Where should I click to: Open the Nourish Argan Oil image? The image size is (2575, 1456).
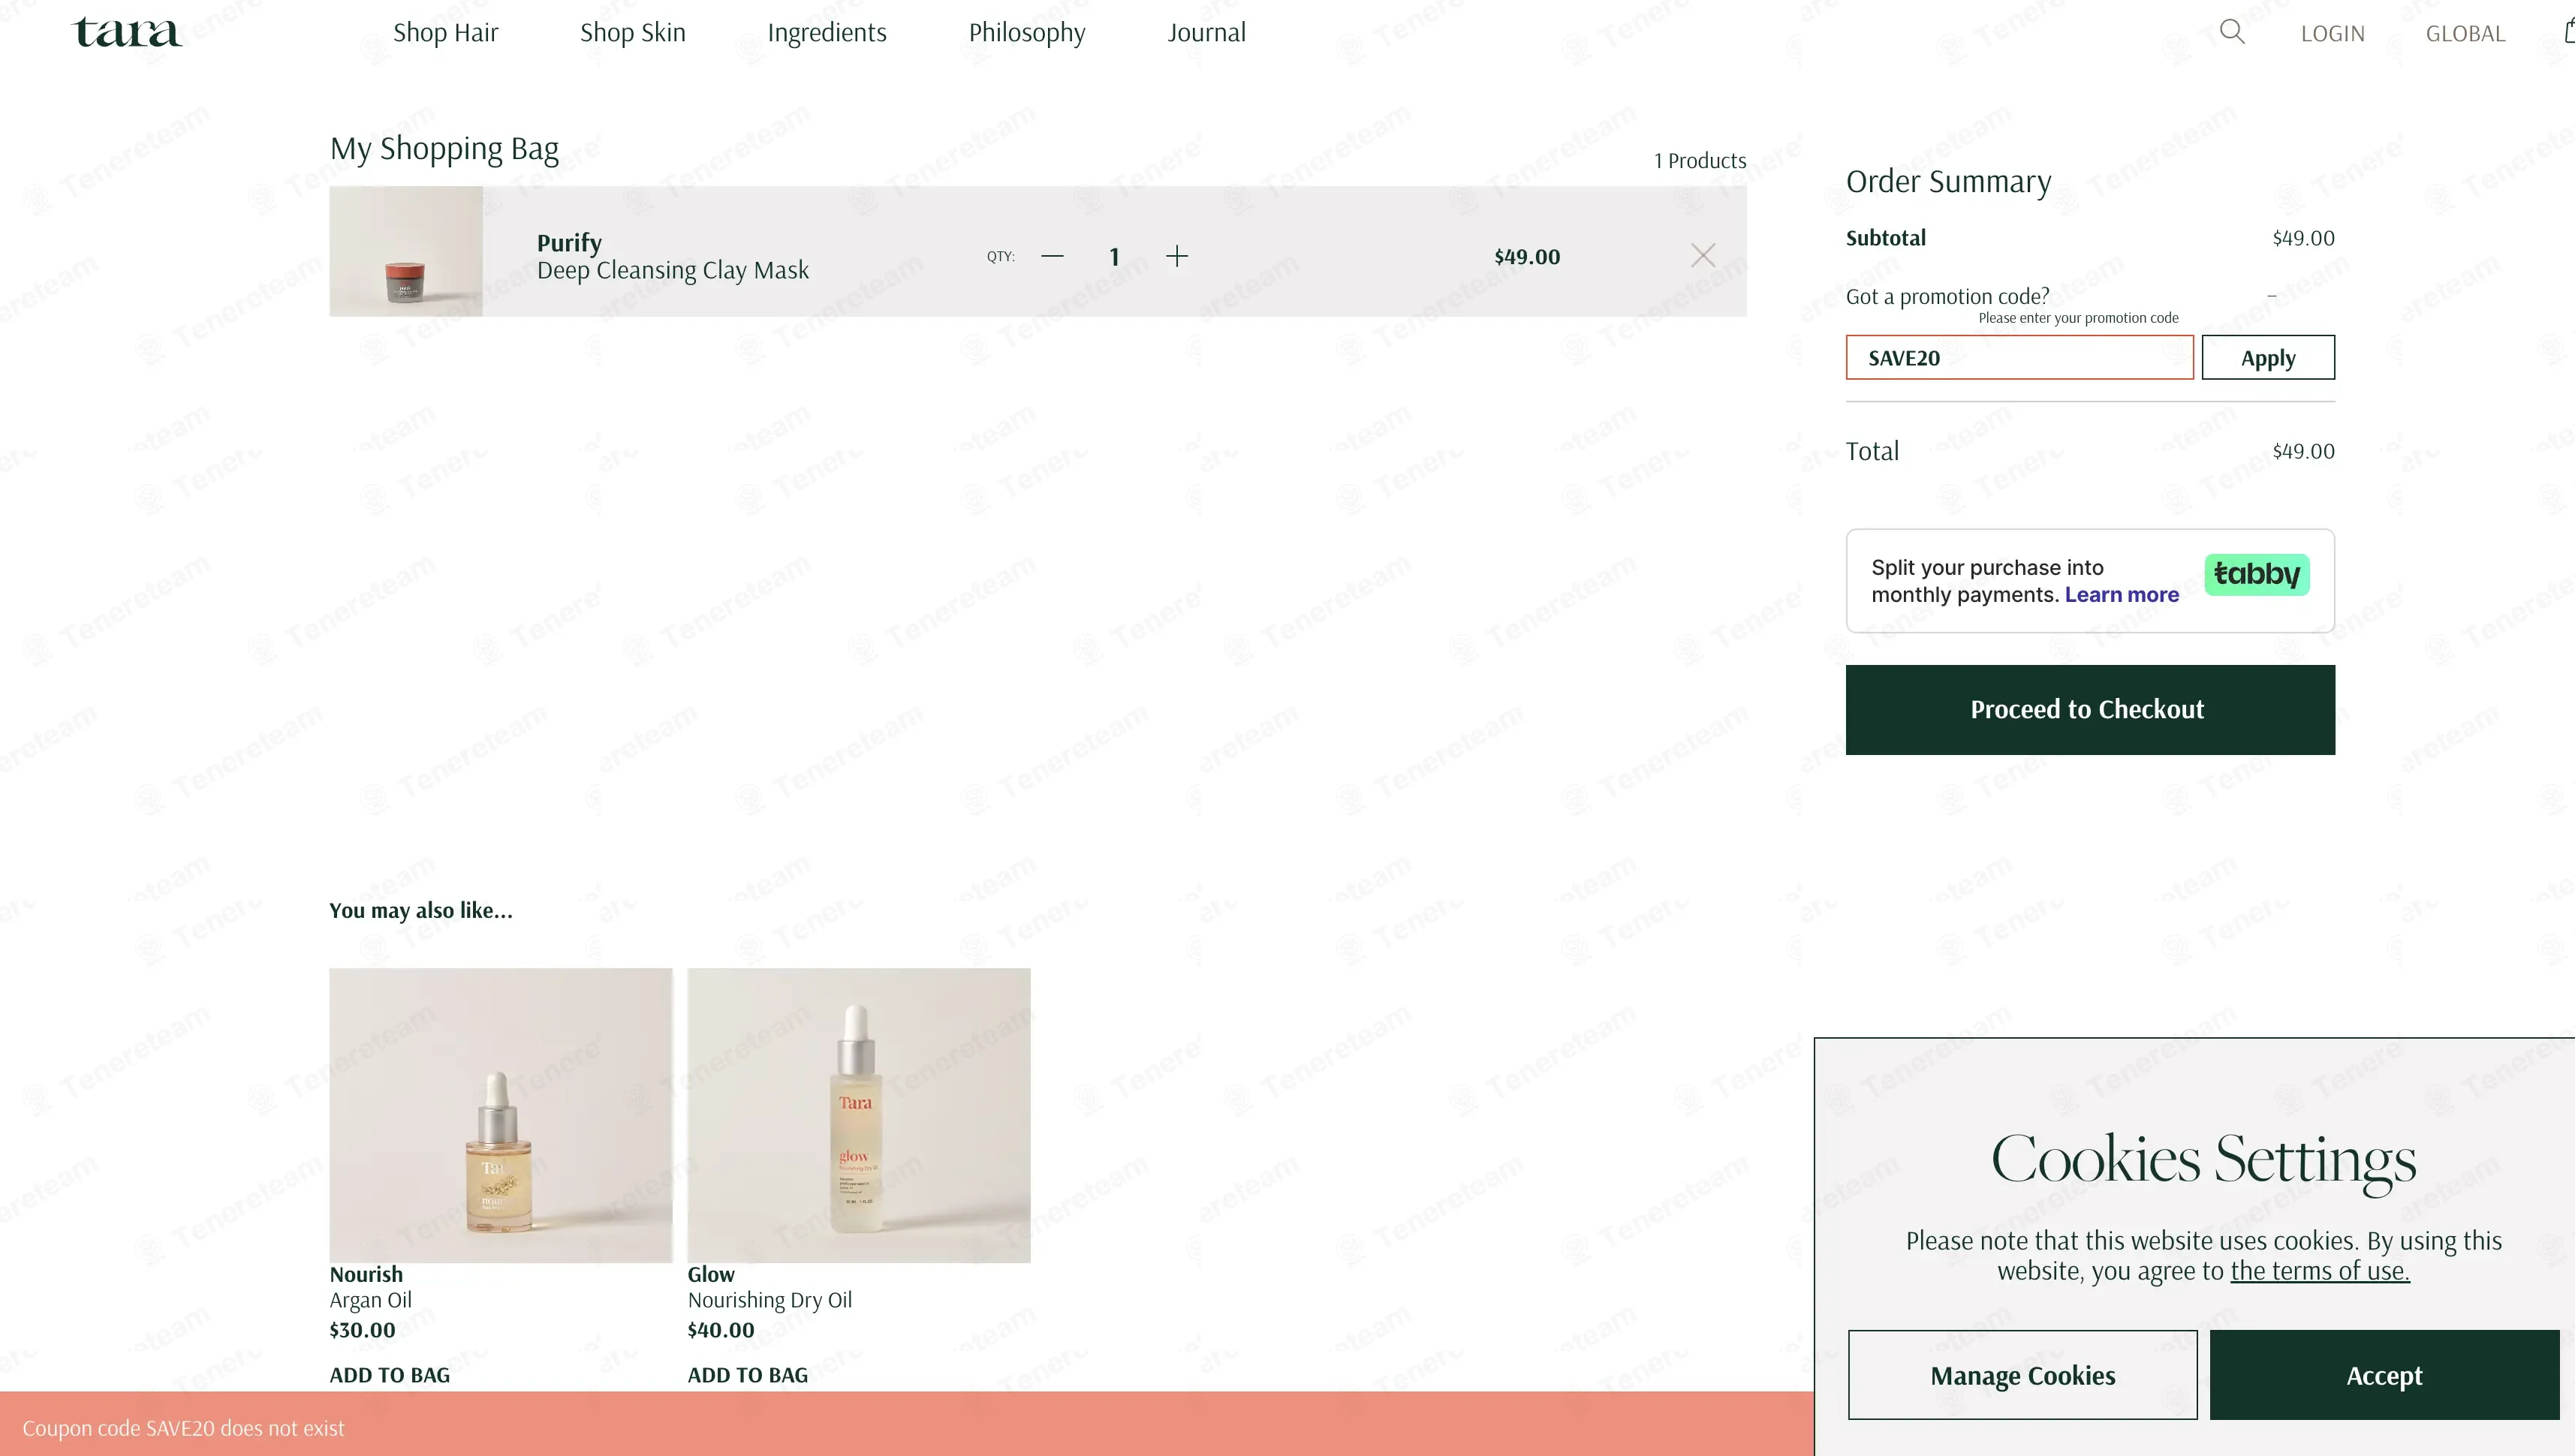click(x=501, y=1114)
